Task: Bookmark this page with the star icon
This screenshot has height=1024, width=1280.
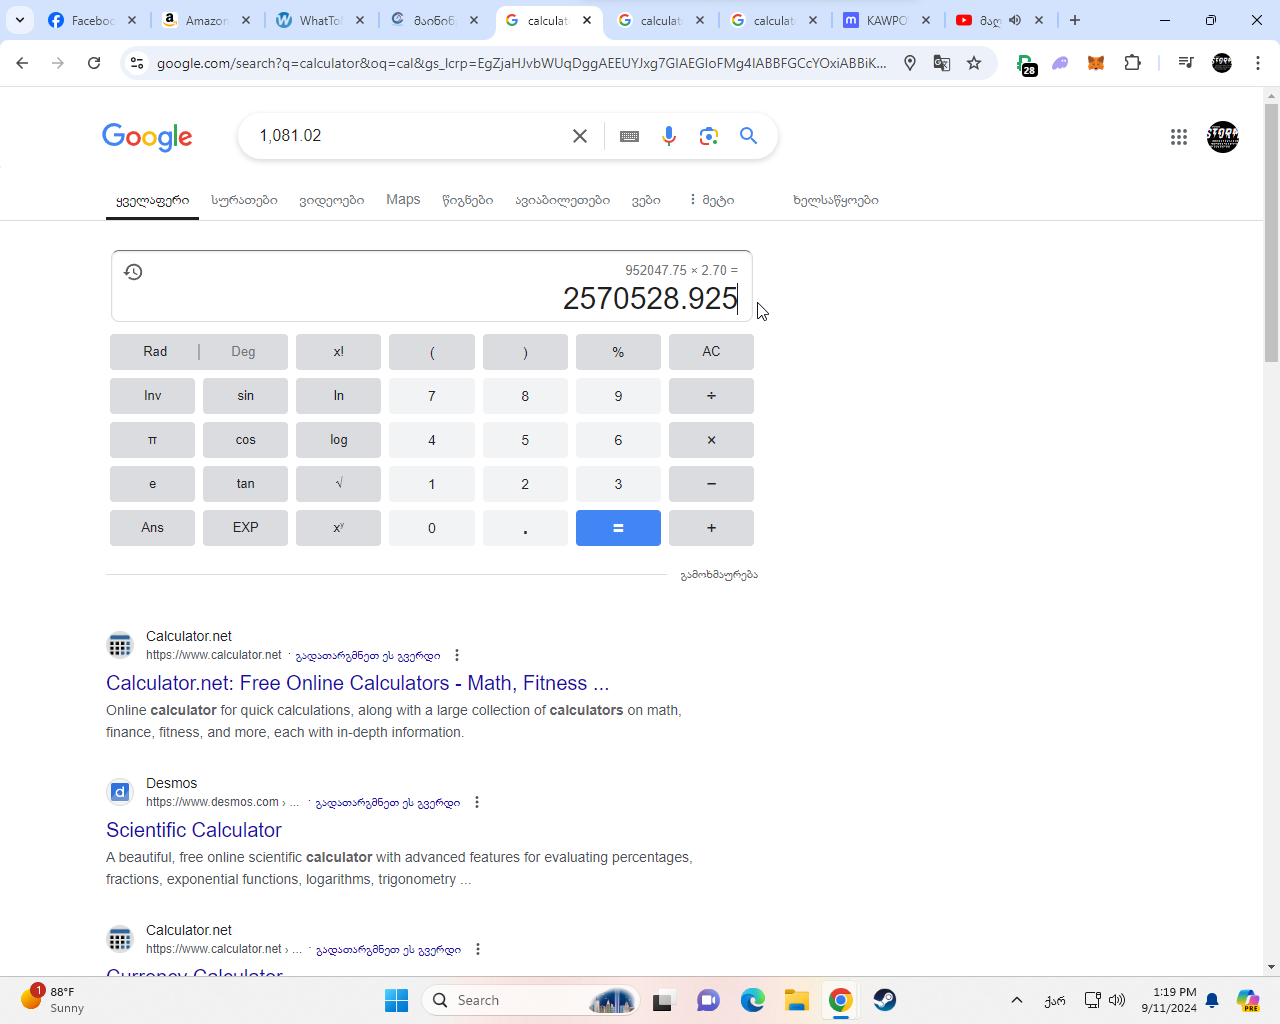Action: point(974,63)
